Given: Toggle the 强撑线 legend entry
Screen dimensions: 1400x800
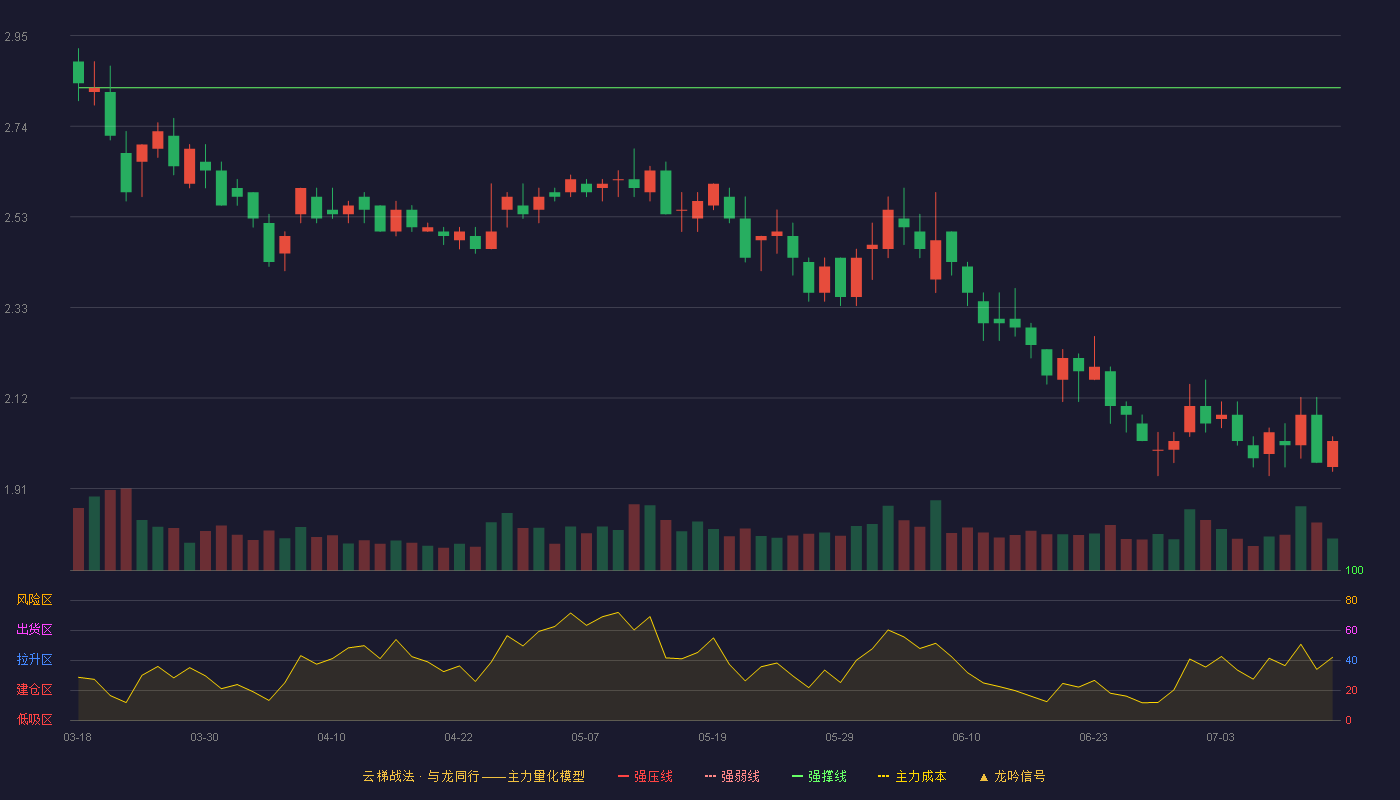Looking at the screenshot, I should pos(819,776).
